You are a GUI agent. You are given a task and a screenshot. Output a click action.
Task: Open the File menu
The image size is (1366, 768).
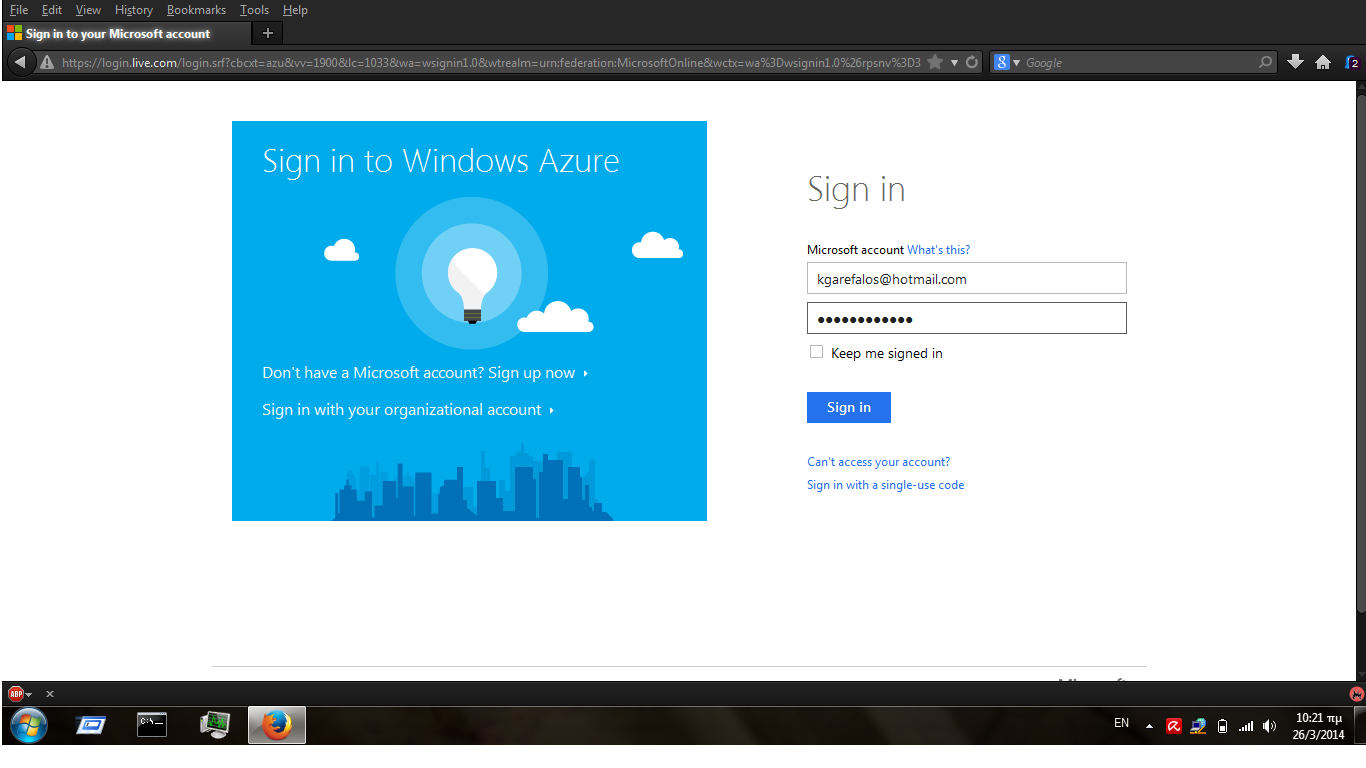(x=19, y=10)
